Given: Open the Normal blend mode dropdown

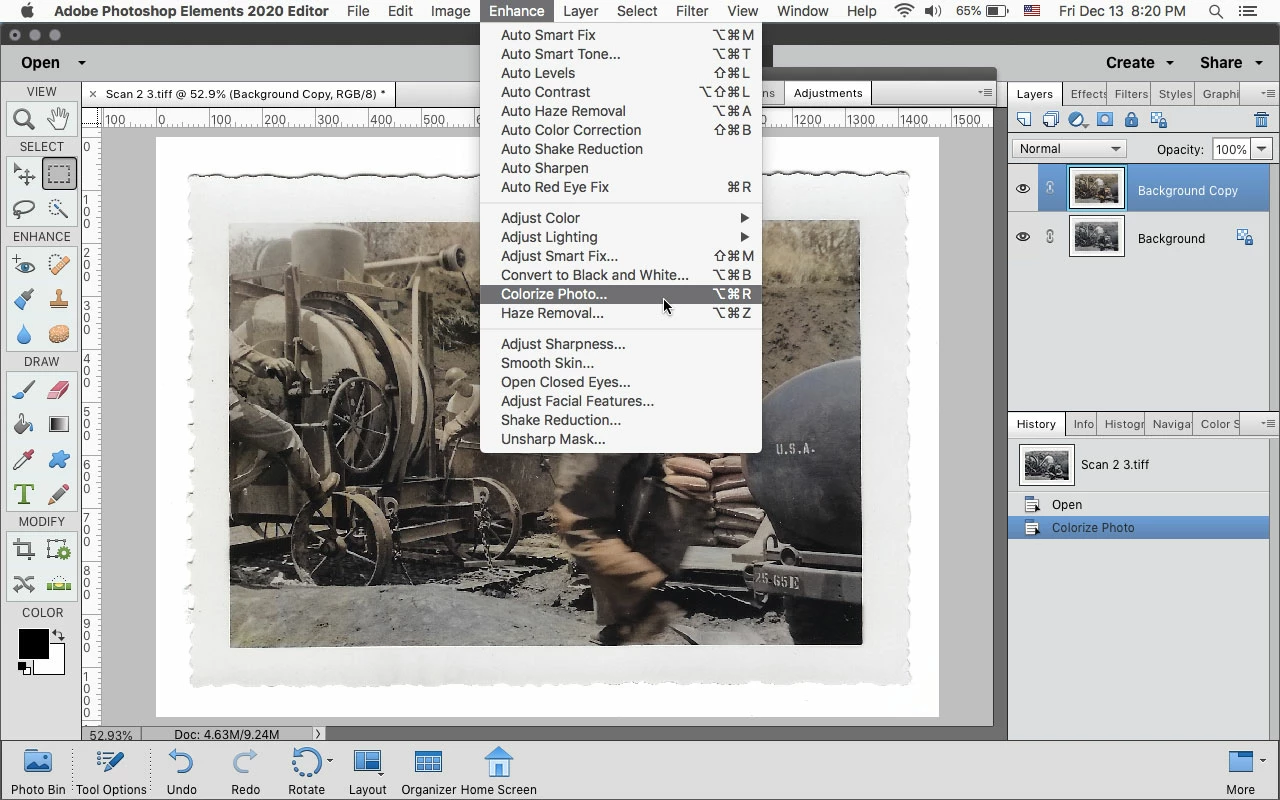Looking at the screenshot, I should [1069, 149].
